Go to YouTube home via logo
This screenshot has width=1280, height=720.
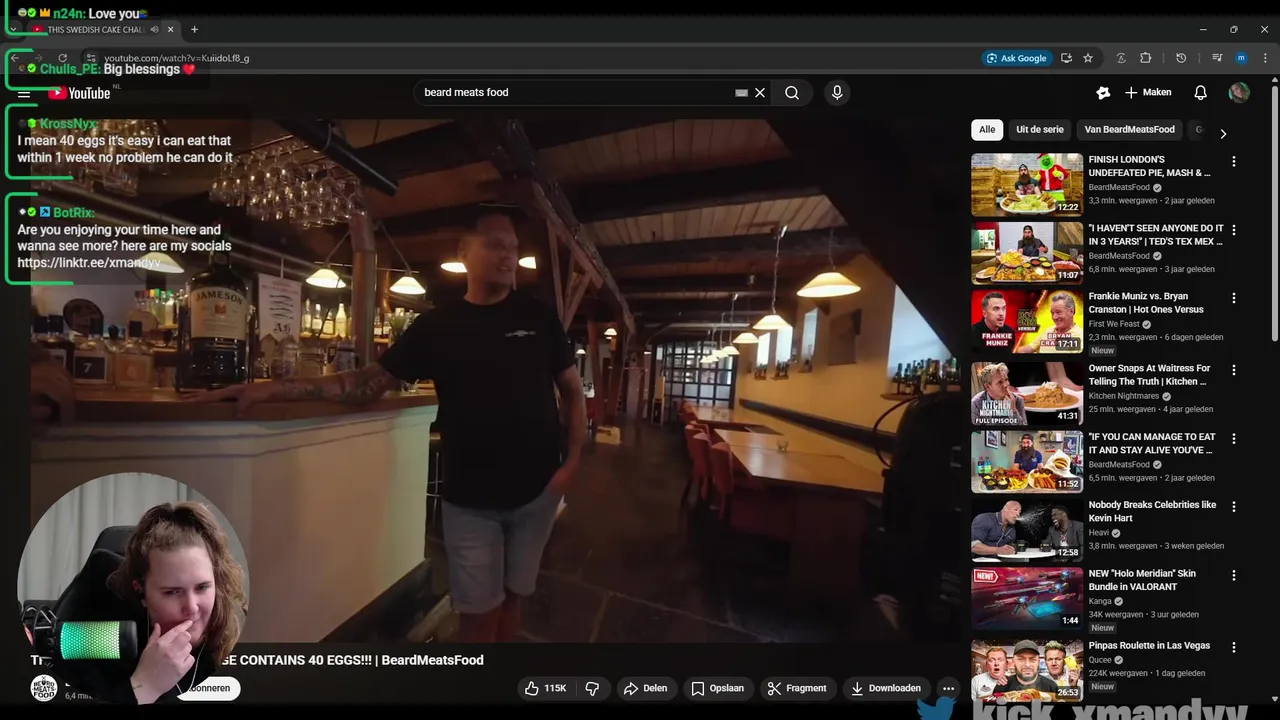tap(79, 93)
